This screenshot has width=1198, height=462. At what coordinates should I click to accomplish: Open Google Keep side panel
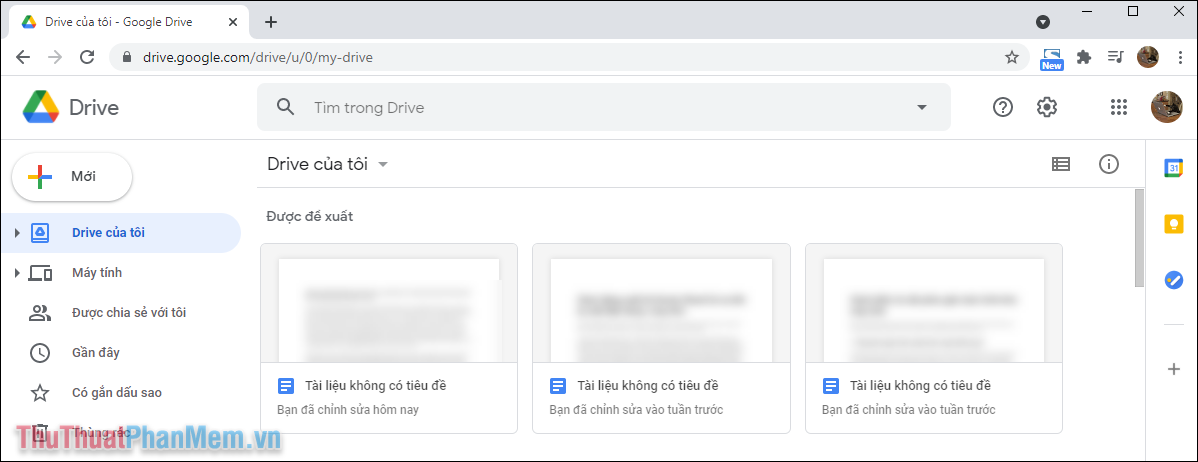(x=1173, y=224)
